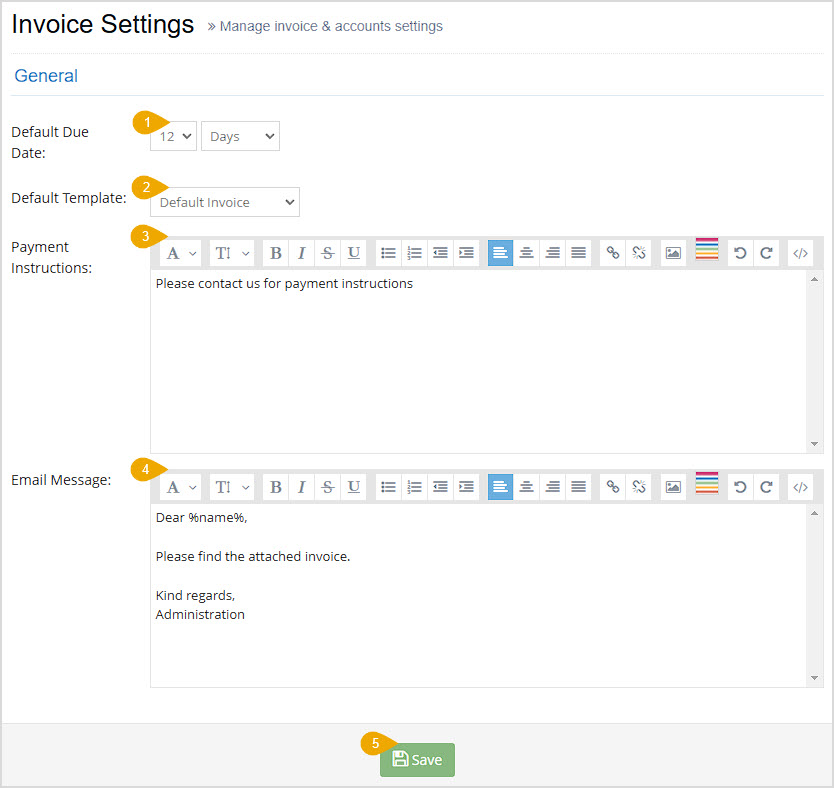Enable center alignment in Payment Instructions
The image size is (834, 788).
coord(527,252)
